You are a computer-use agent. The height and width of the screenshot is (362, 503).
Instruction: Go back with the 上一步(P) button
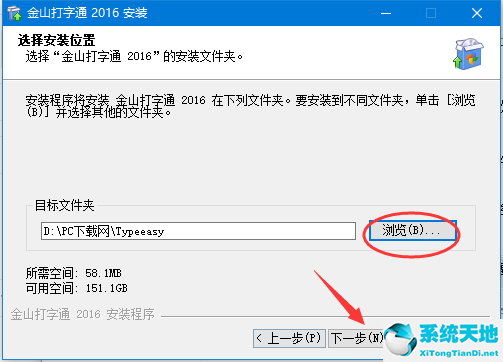click(x=289, y=338)
